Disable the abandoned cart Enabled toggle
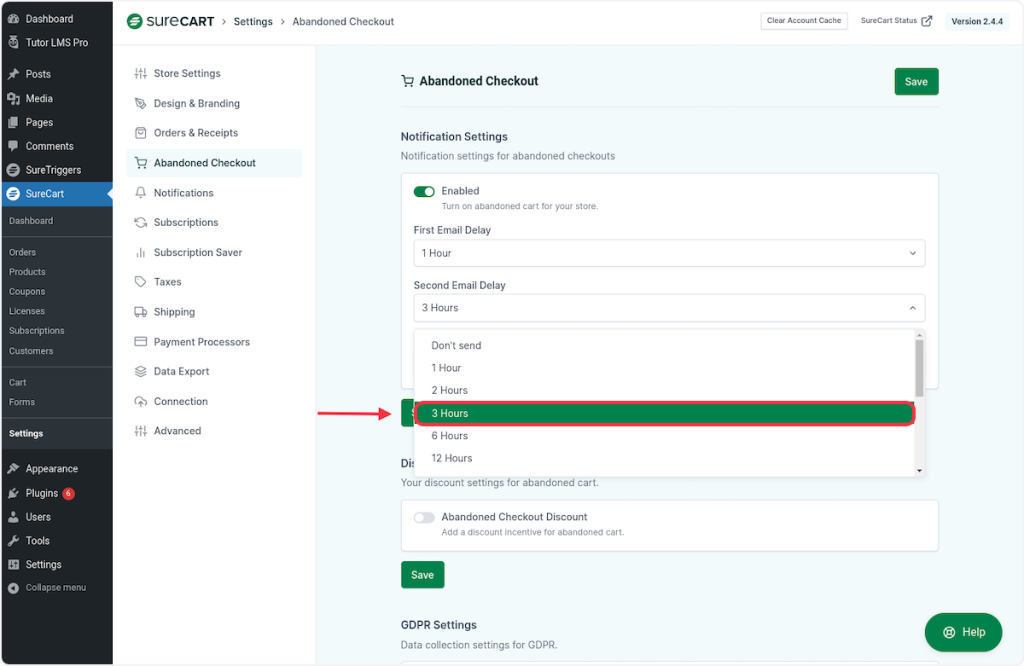1024x666 pixels. (424, 191)
